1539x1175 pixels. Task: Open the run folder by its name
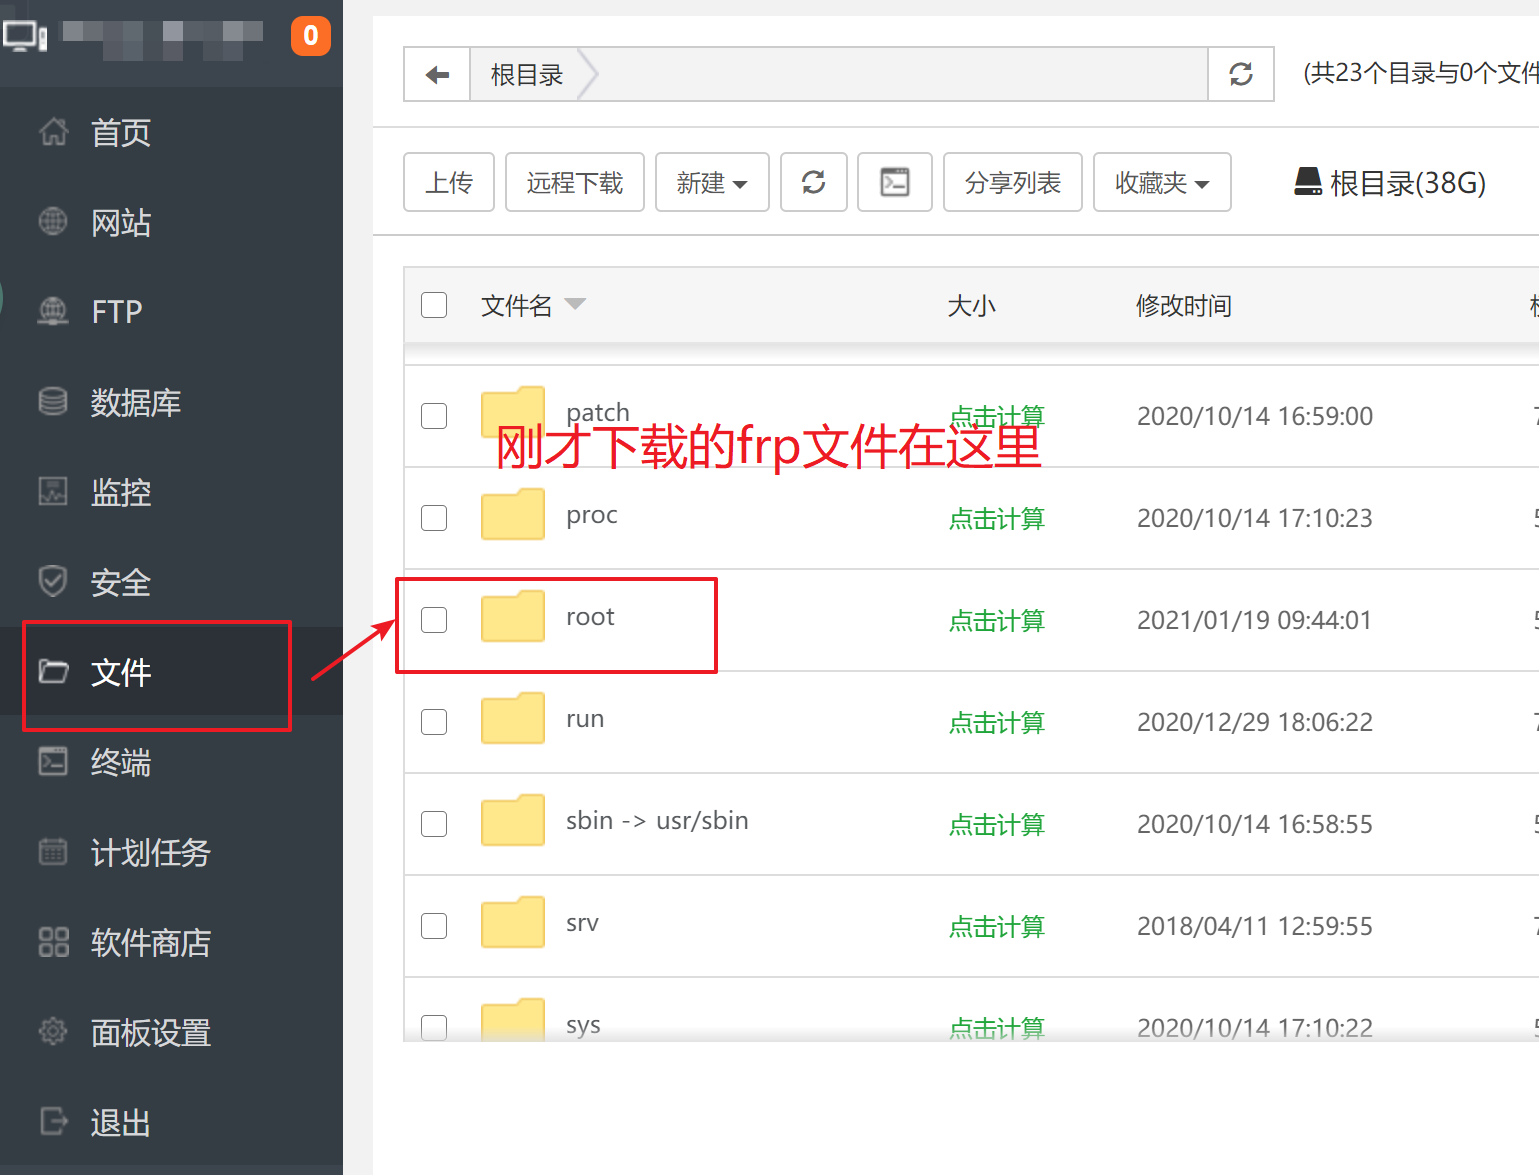point(585,719)
